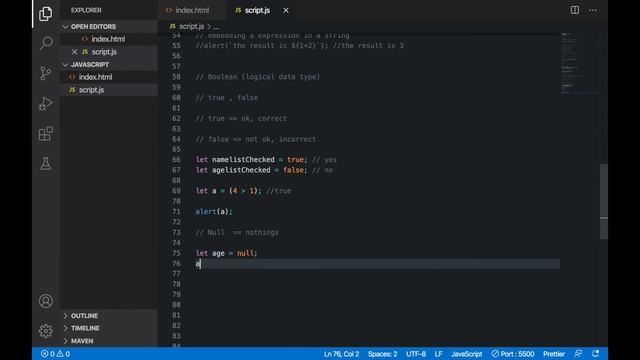Click the '// false => not ok, incorrect' comment
The height and width of the screenshot is (360, 640).
[256, 139]
